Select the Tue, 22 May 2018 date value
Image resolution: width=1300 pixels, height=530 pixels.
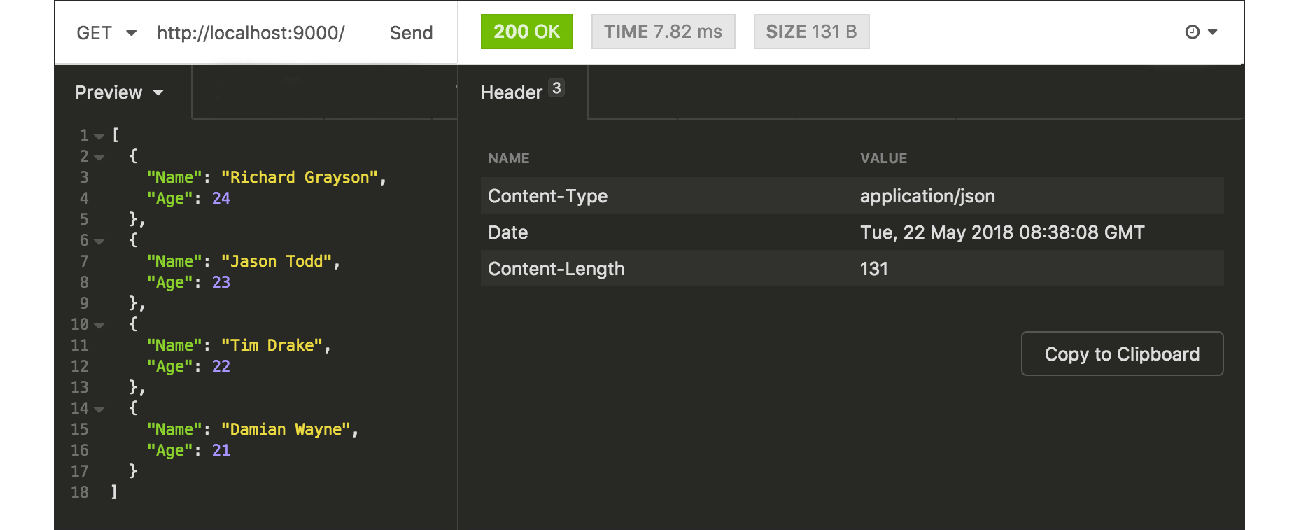[1002, 232]
